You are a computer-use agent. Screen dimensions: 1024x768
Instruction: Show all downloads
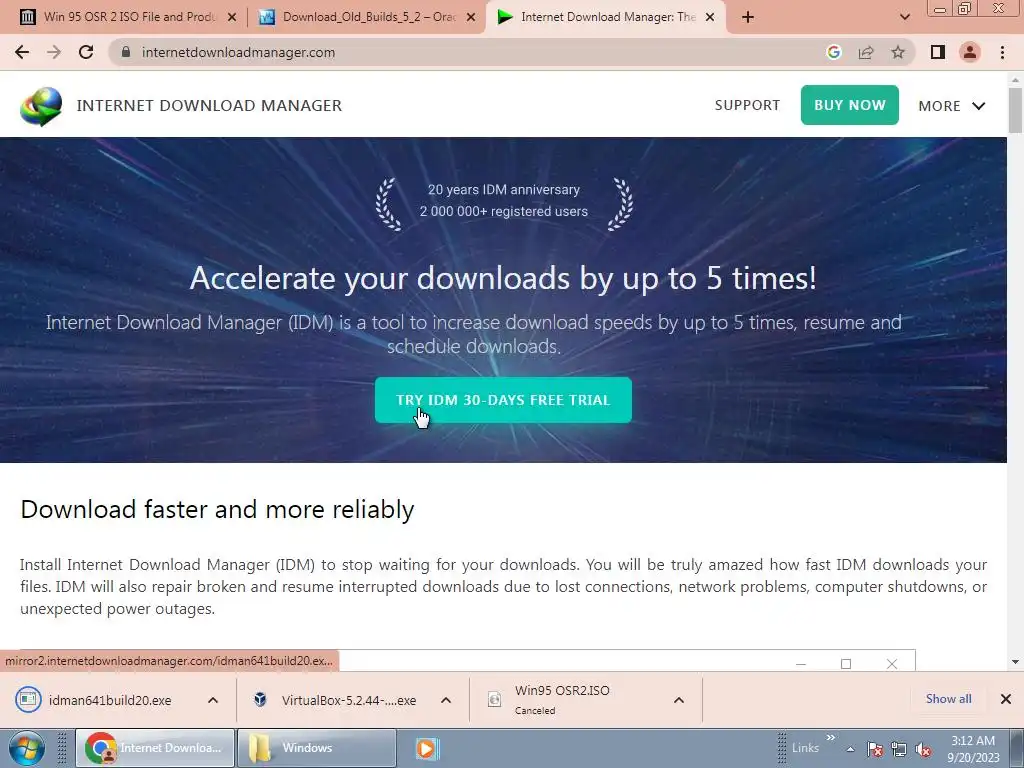(948, 699)
